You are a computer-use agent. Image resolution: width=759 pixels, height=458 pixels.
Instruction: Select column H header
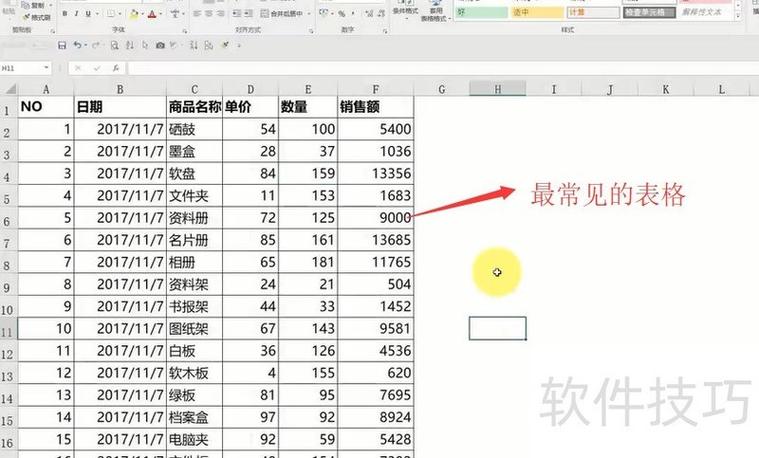[498, 89]
